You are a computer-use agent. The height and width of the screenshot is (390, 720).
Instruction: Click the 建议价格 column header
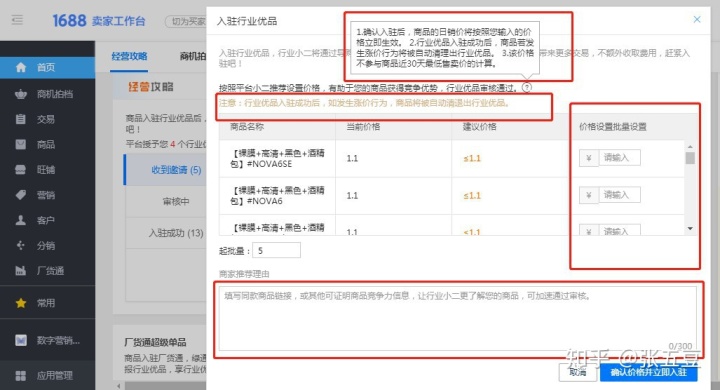pos(480,127)
